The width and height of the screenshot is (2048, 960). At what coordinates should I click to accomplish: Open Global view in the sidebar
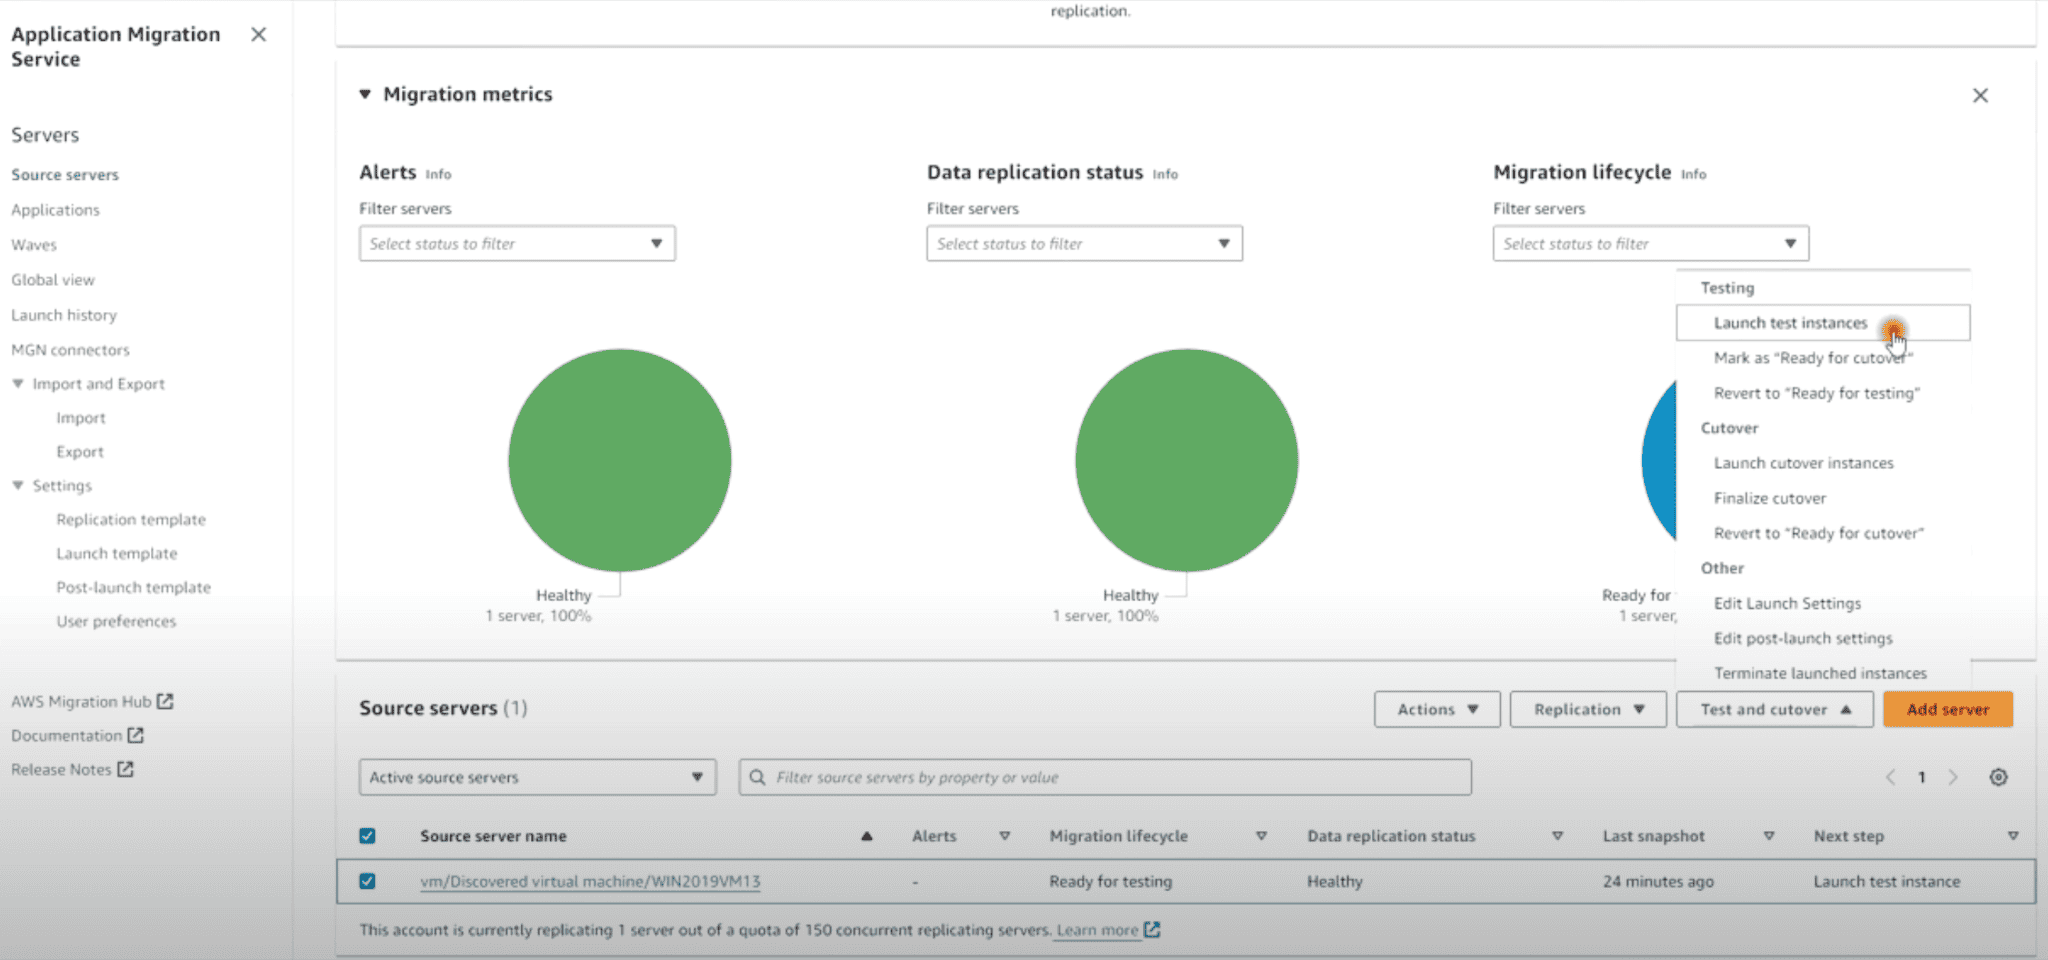point(53,280)
